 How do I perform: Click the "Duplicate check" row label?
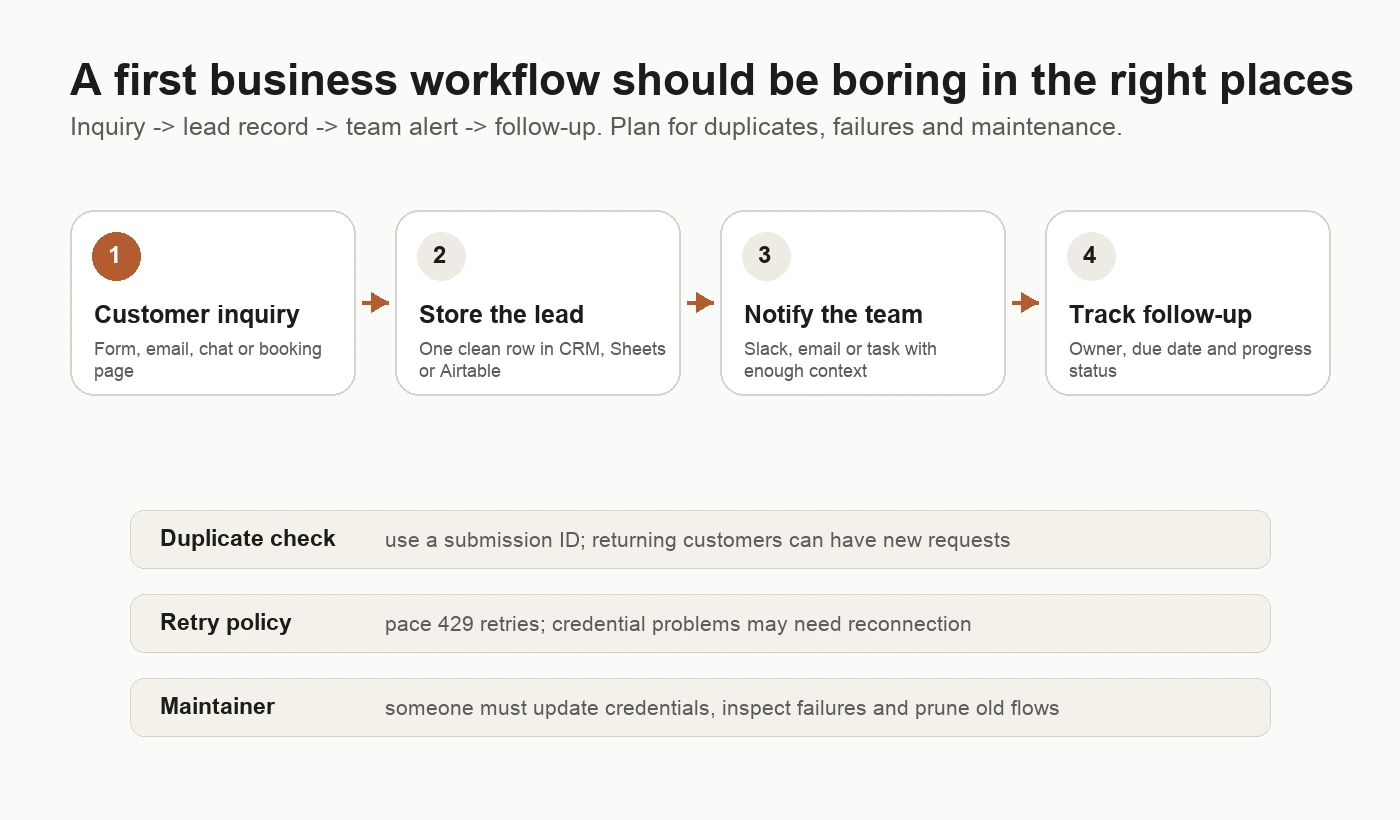coord(248,539)
